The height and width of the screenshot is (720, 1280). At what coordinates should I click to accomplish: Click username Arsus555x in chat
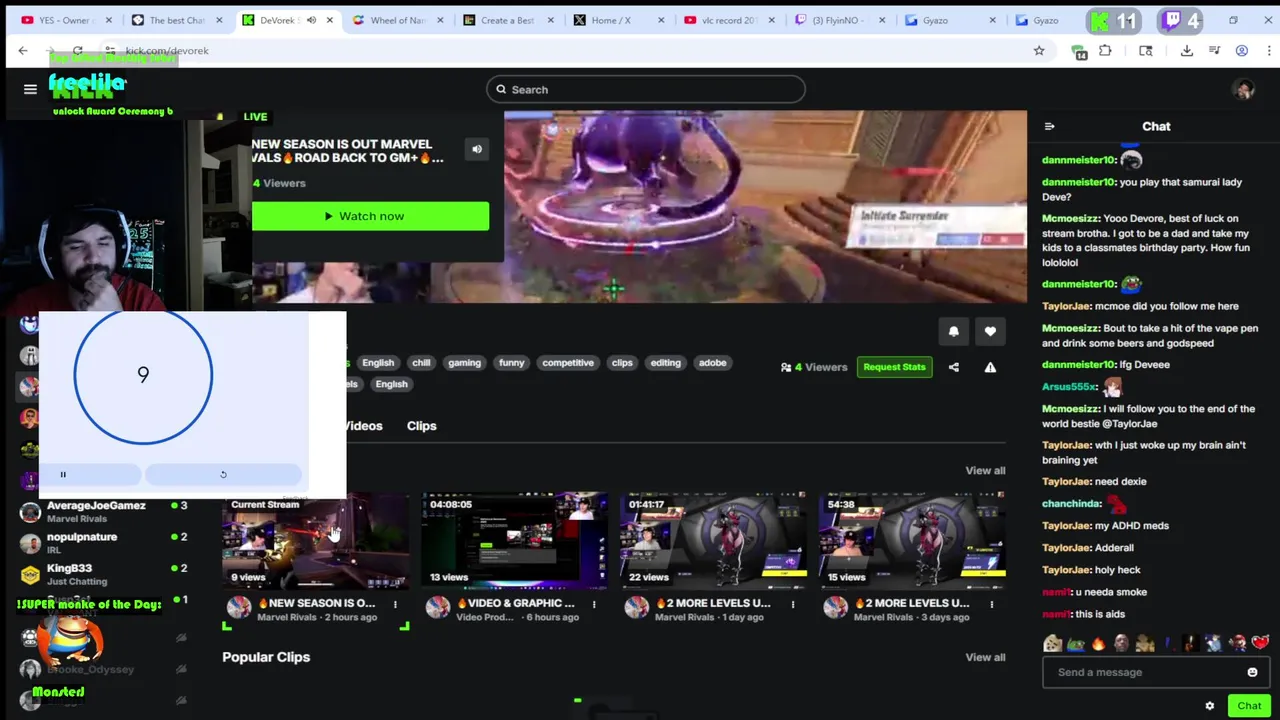(1069, 387)
